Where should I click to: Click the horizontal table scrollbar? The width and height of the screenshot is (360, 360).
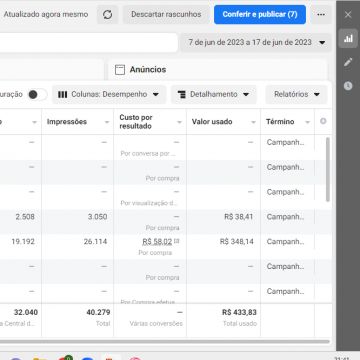click(165, 341)
